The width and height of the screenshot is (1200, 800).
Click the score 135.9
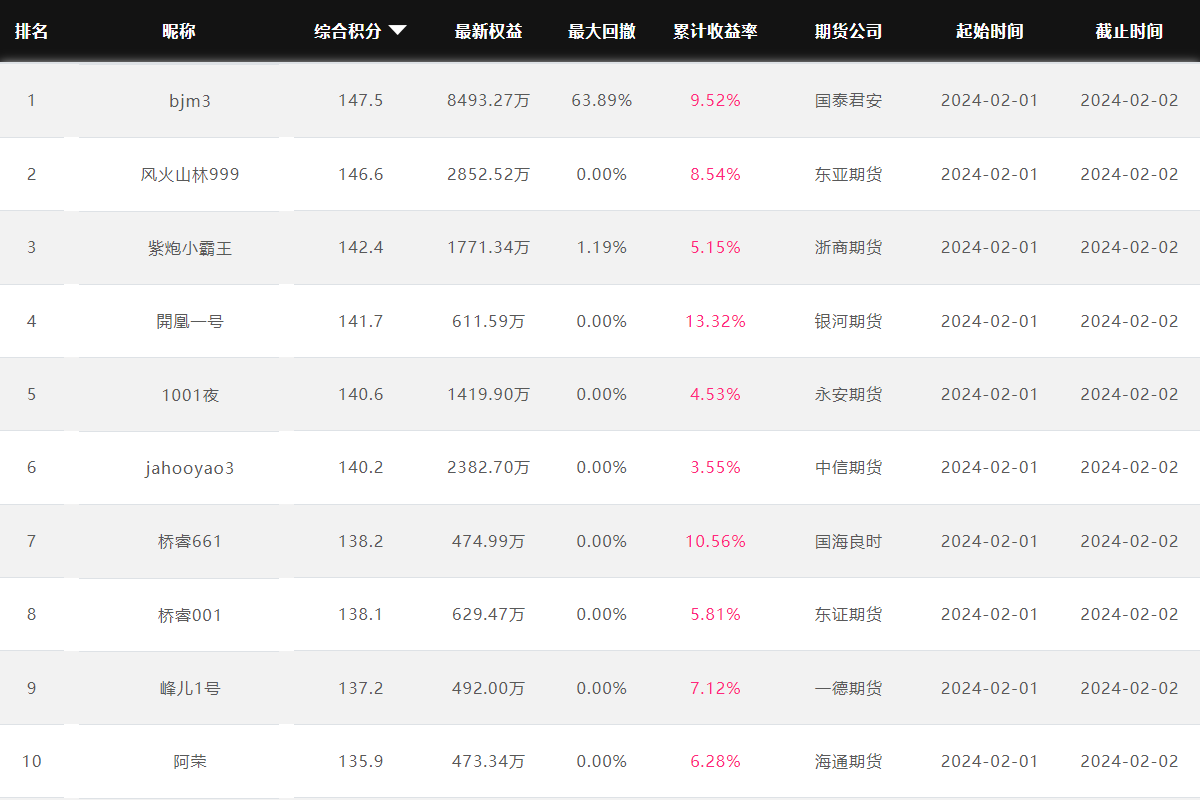pyautogui.click(x=361, y=761)
